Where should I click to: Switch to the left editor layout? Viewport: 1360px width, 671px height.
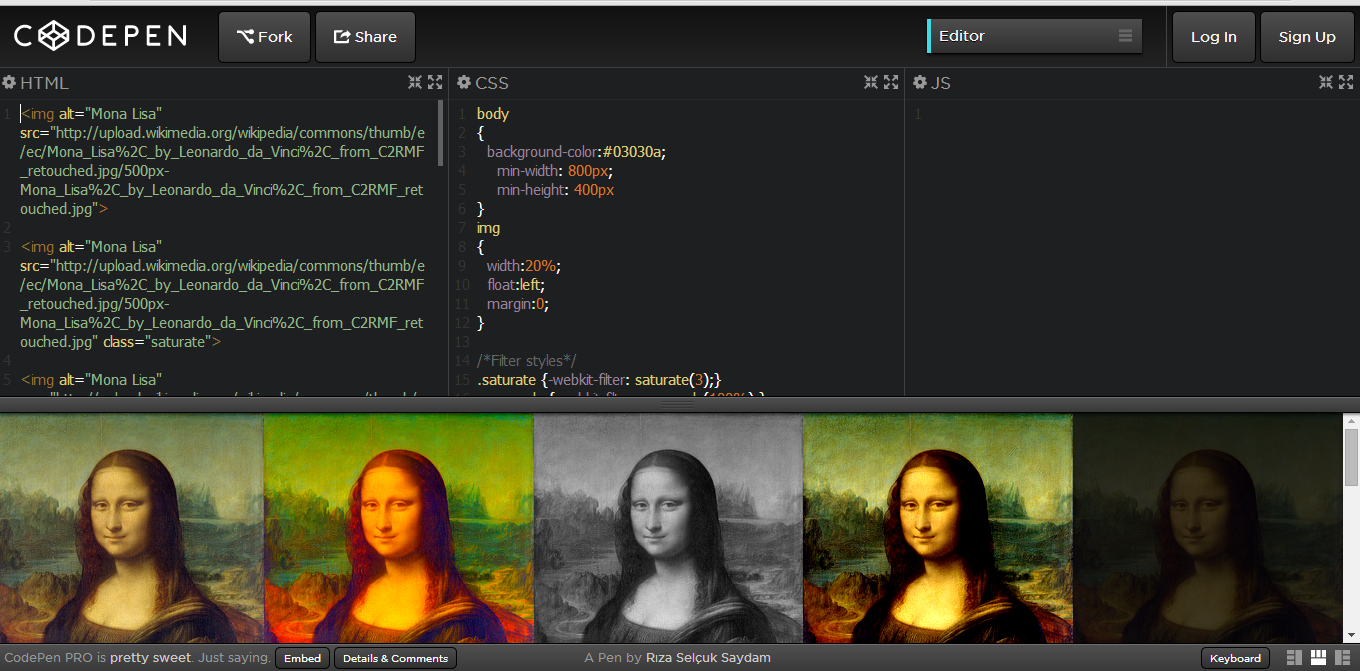point(1293,658)
